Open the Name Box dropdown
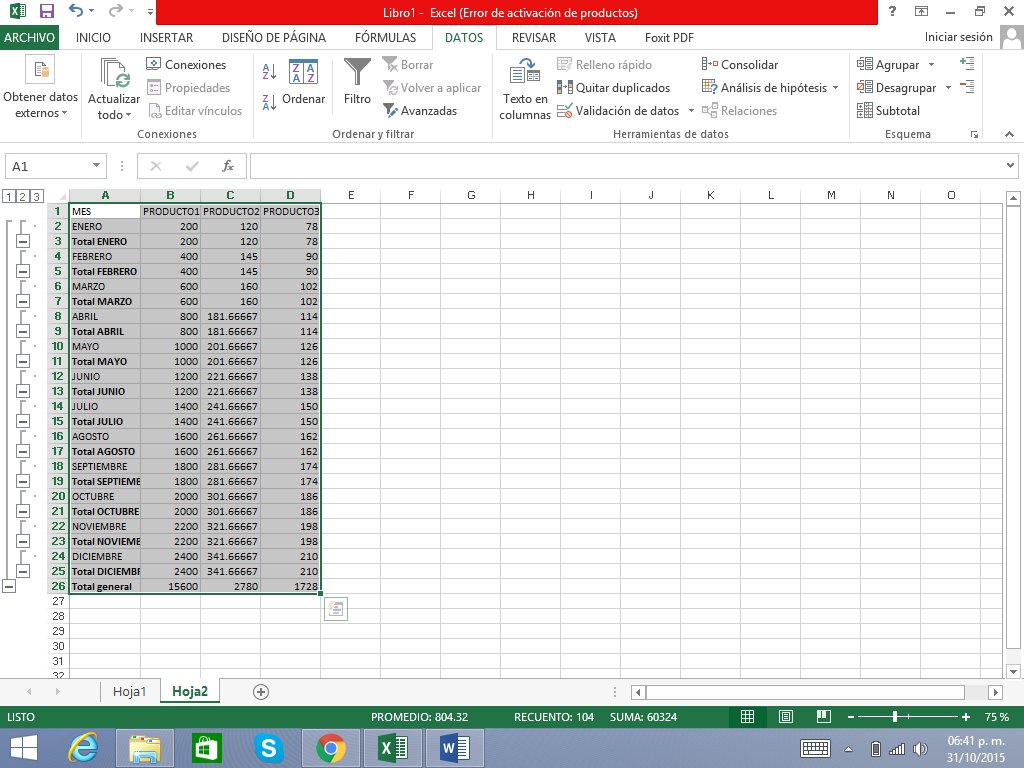 [97, 166]
